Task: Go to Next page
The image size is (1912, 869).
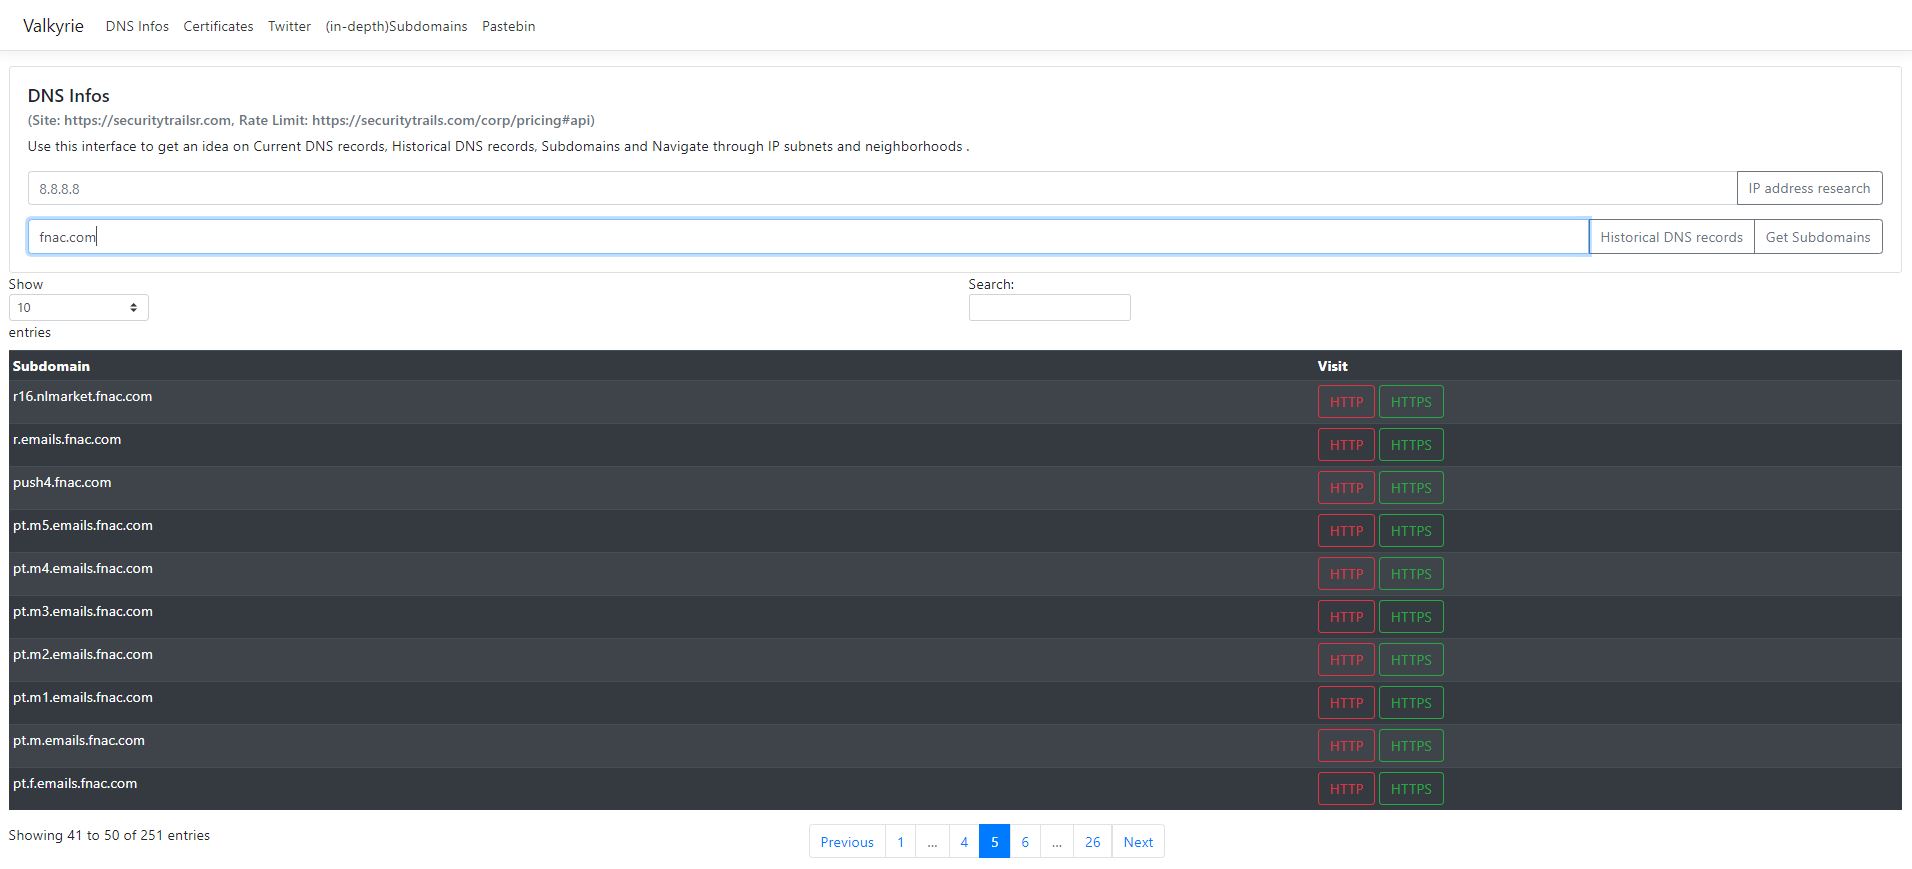Action: (1138, 842)
